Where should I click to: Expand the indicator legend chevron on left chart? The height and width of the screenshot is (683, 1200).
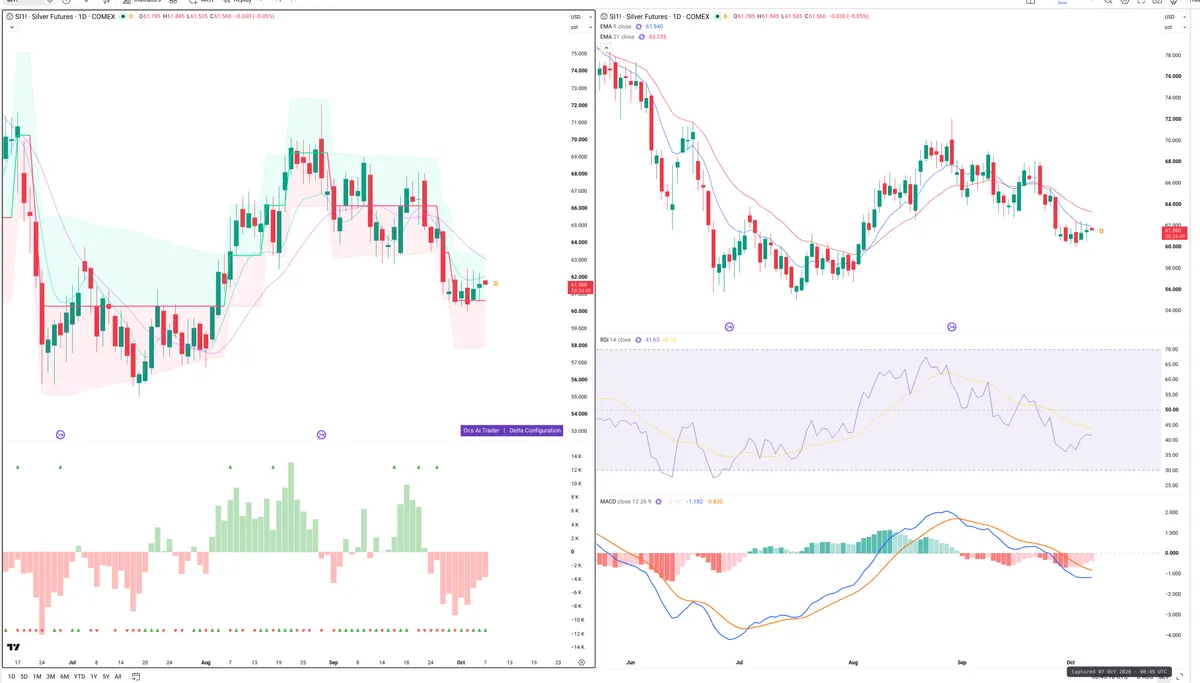(x=12, y=27)
